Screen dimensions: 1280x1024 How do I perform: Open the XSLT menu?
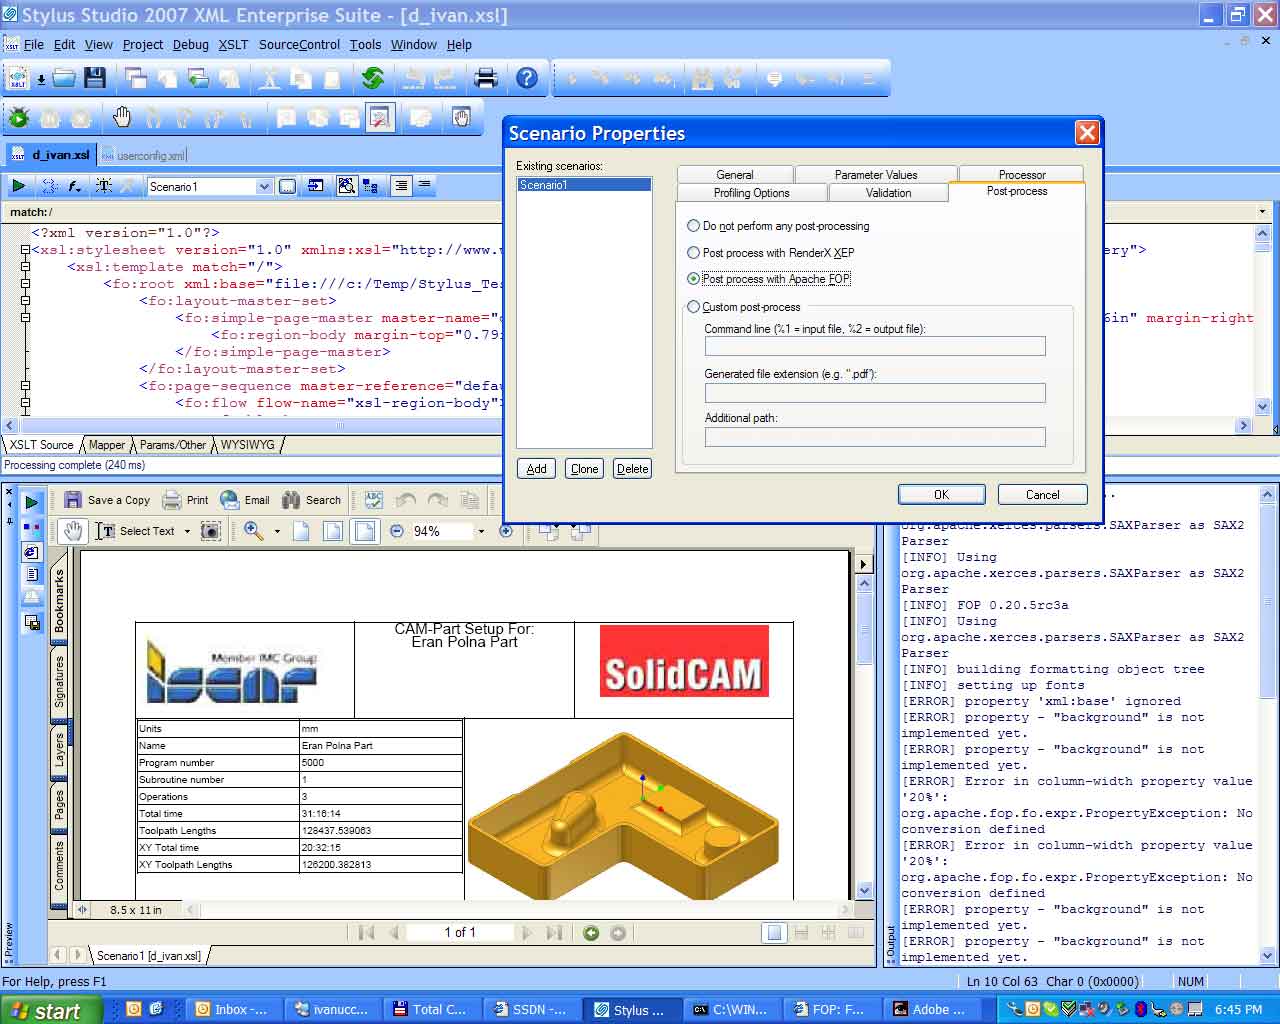233,44
